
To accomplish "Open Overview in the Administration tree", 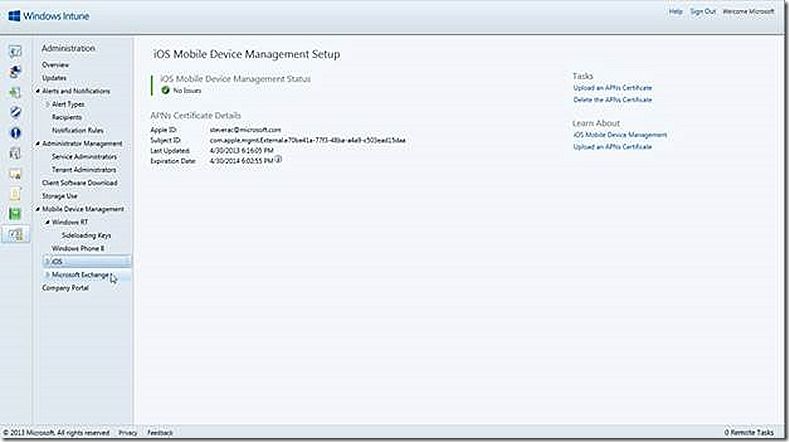I will tap(55, 65).
